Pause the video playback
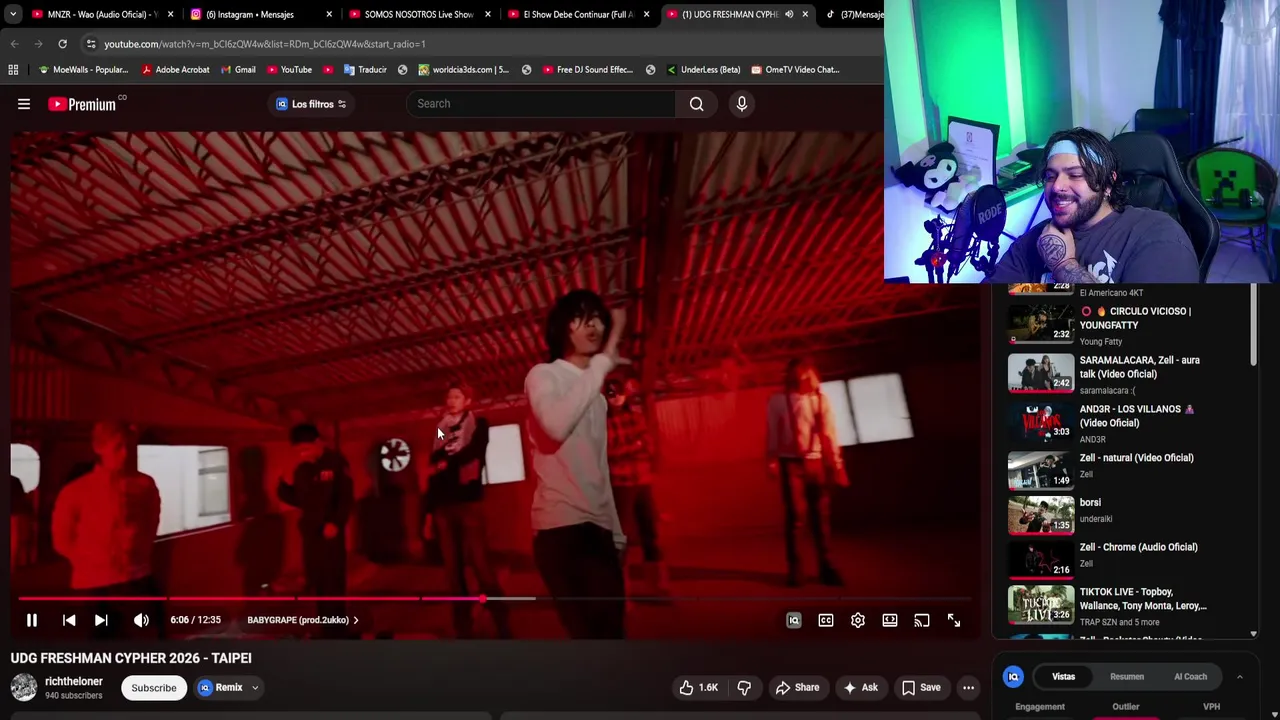The width and height of the screenshot is (1280, 720). pos(32,620)
